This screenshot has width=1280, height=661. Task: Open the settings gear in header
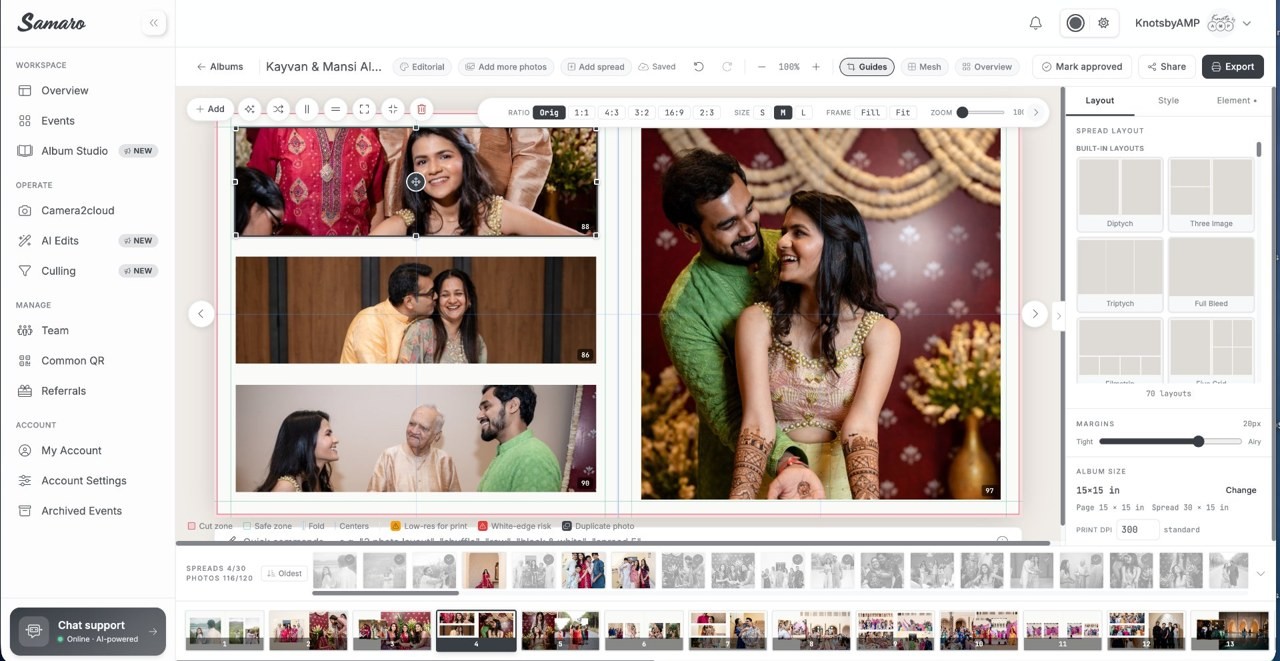[x=1104, y=23]
